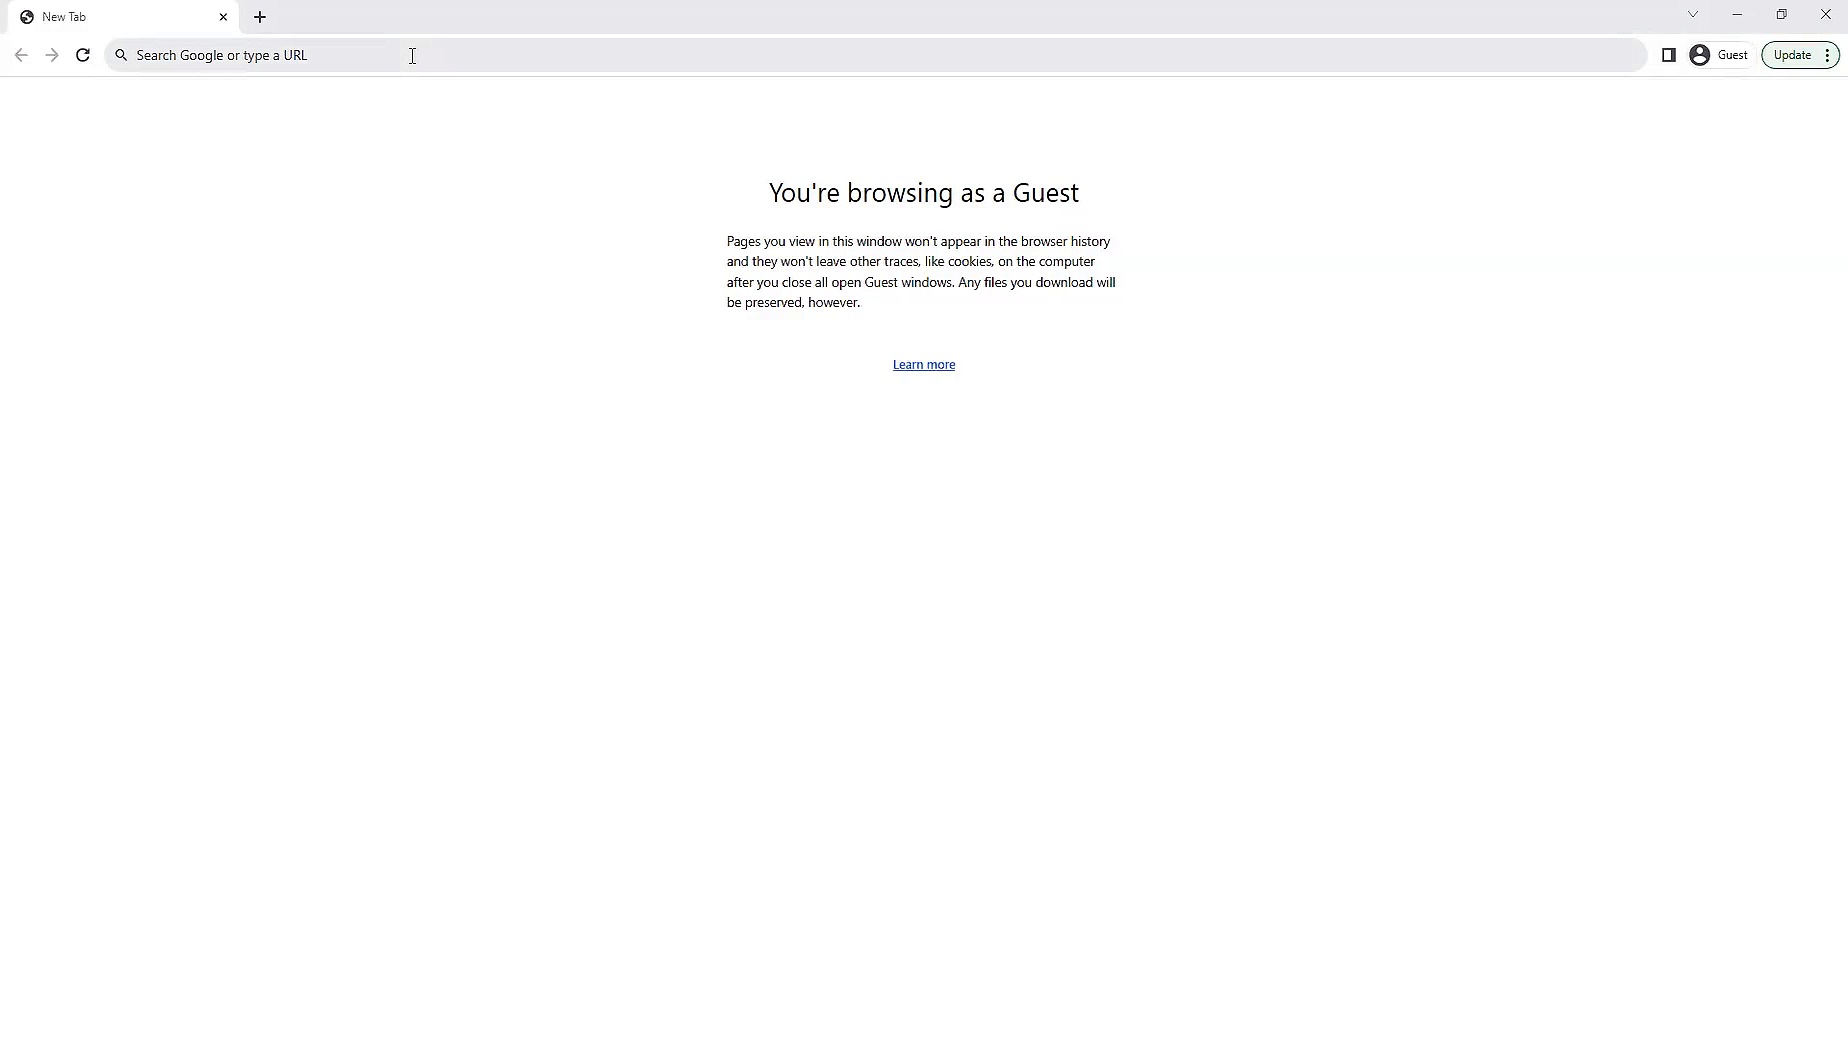Open the three-dot Chrome menu

pos(1827,55)
